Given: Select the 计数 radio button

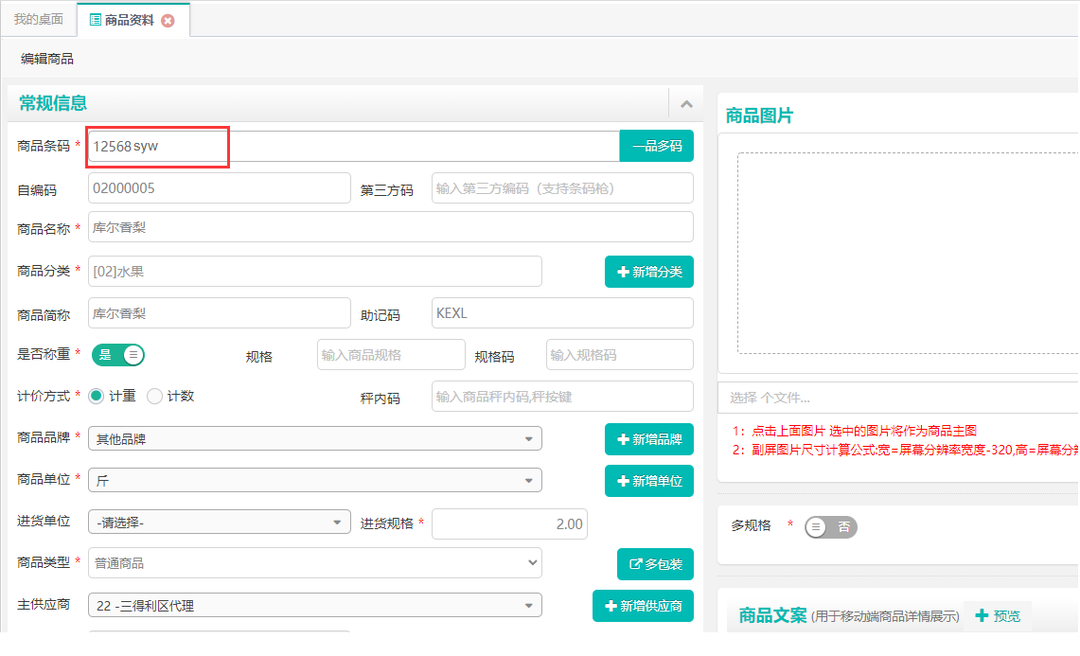Looking at the screenshot, I should [x=155, y=396].
